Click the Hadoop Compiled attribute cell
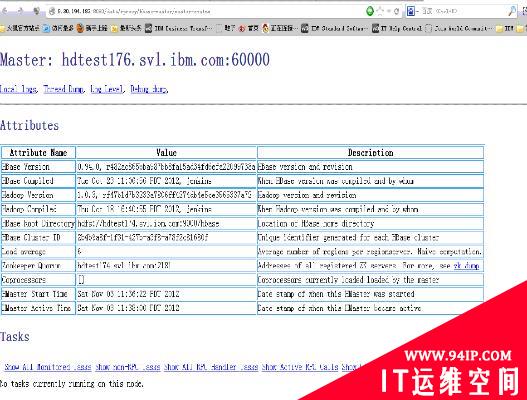527x400 pixels. pyautogui.click(x=38, y=209)
